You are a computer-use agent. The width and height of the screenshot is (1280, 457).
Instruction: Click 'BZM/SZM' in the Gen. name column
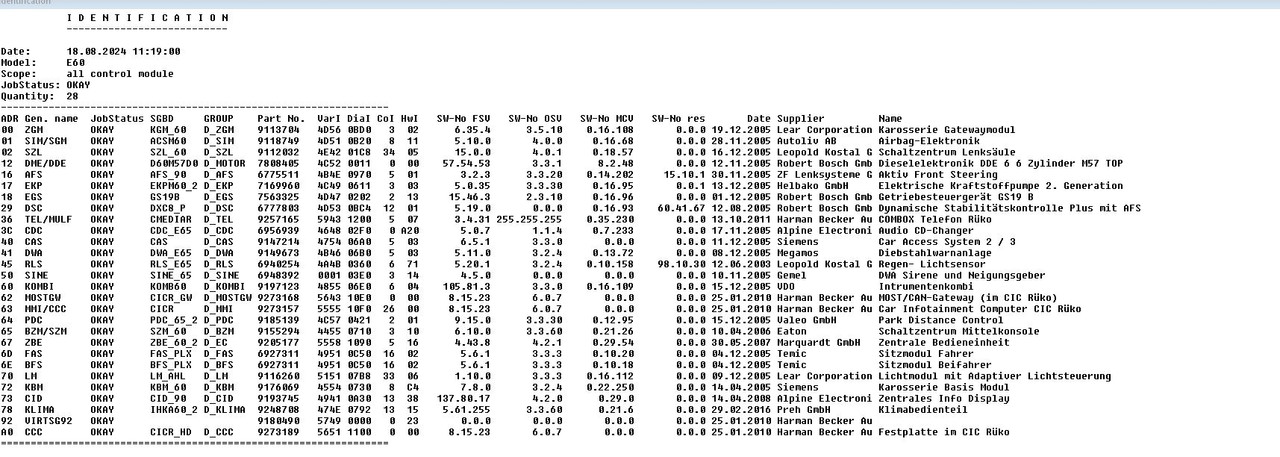pos(46,331)
